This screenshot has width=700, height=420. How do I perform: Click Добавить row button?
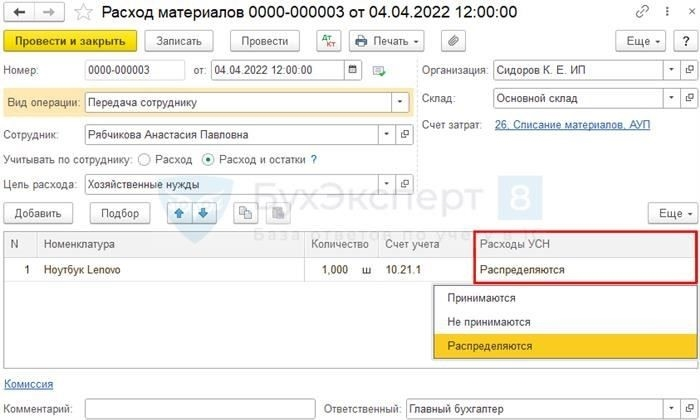pos(38,213)
